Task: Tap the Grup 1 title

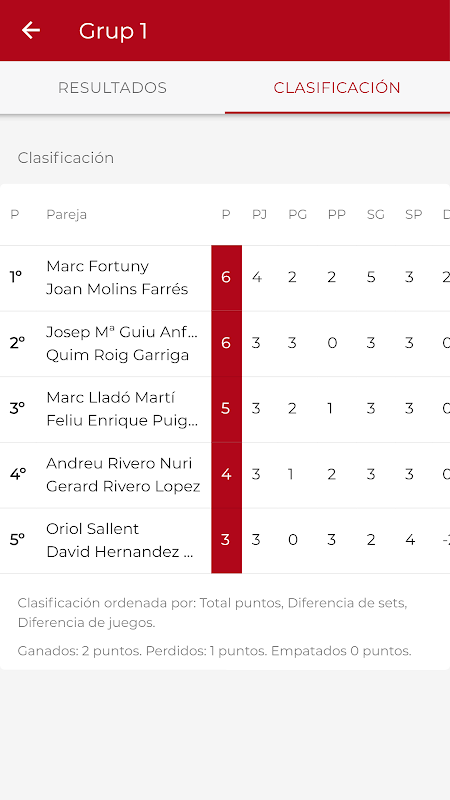Action: (113, 31)
